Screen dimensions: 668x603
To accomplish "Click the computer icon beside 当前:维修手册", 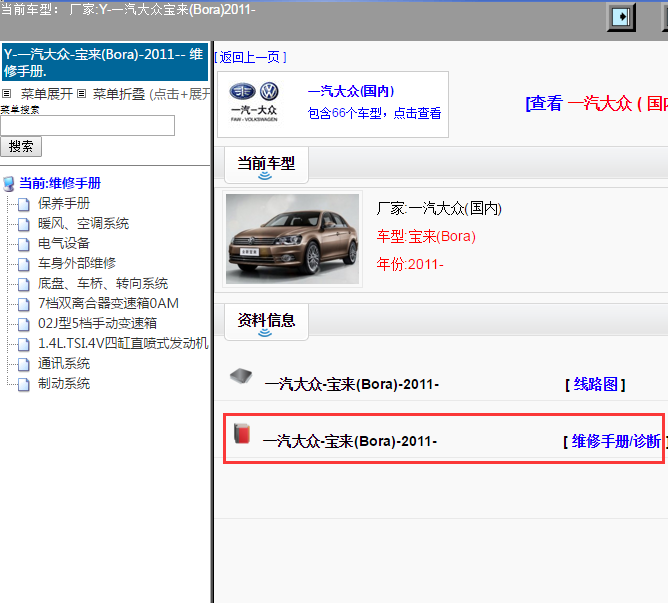I will 9,184.
